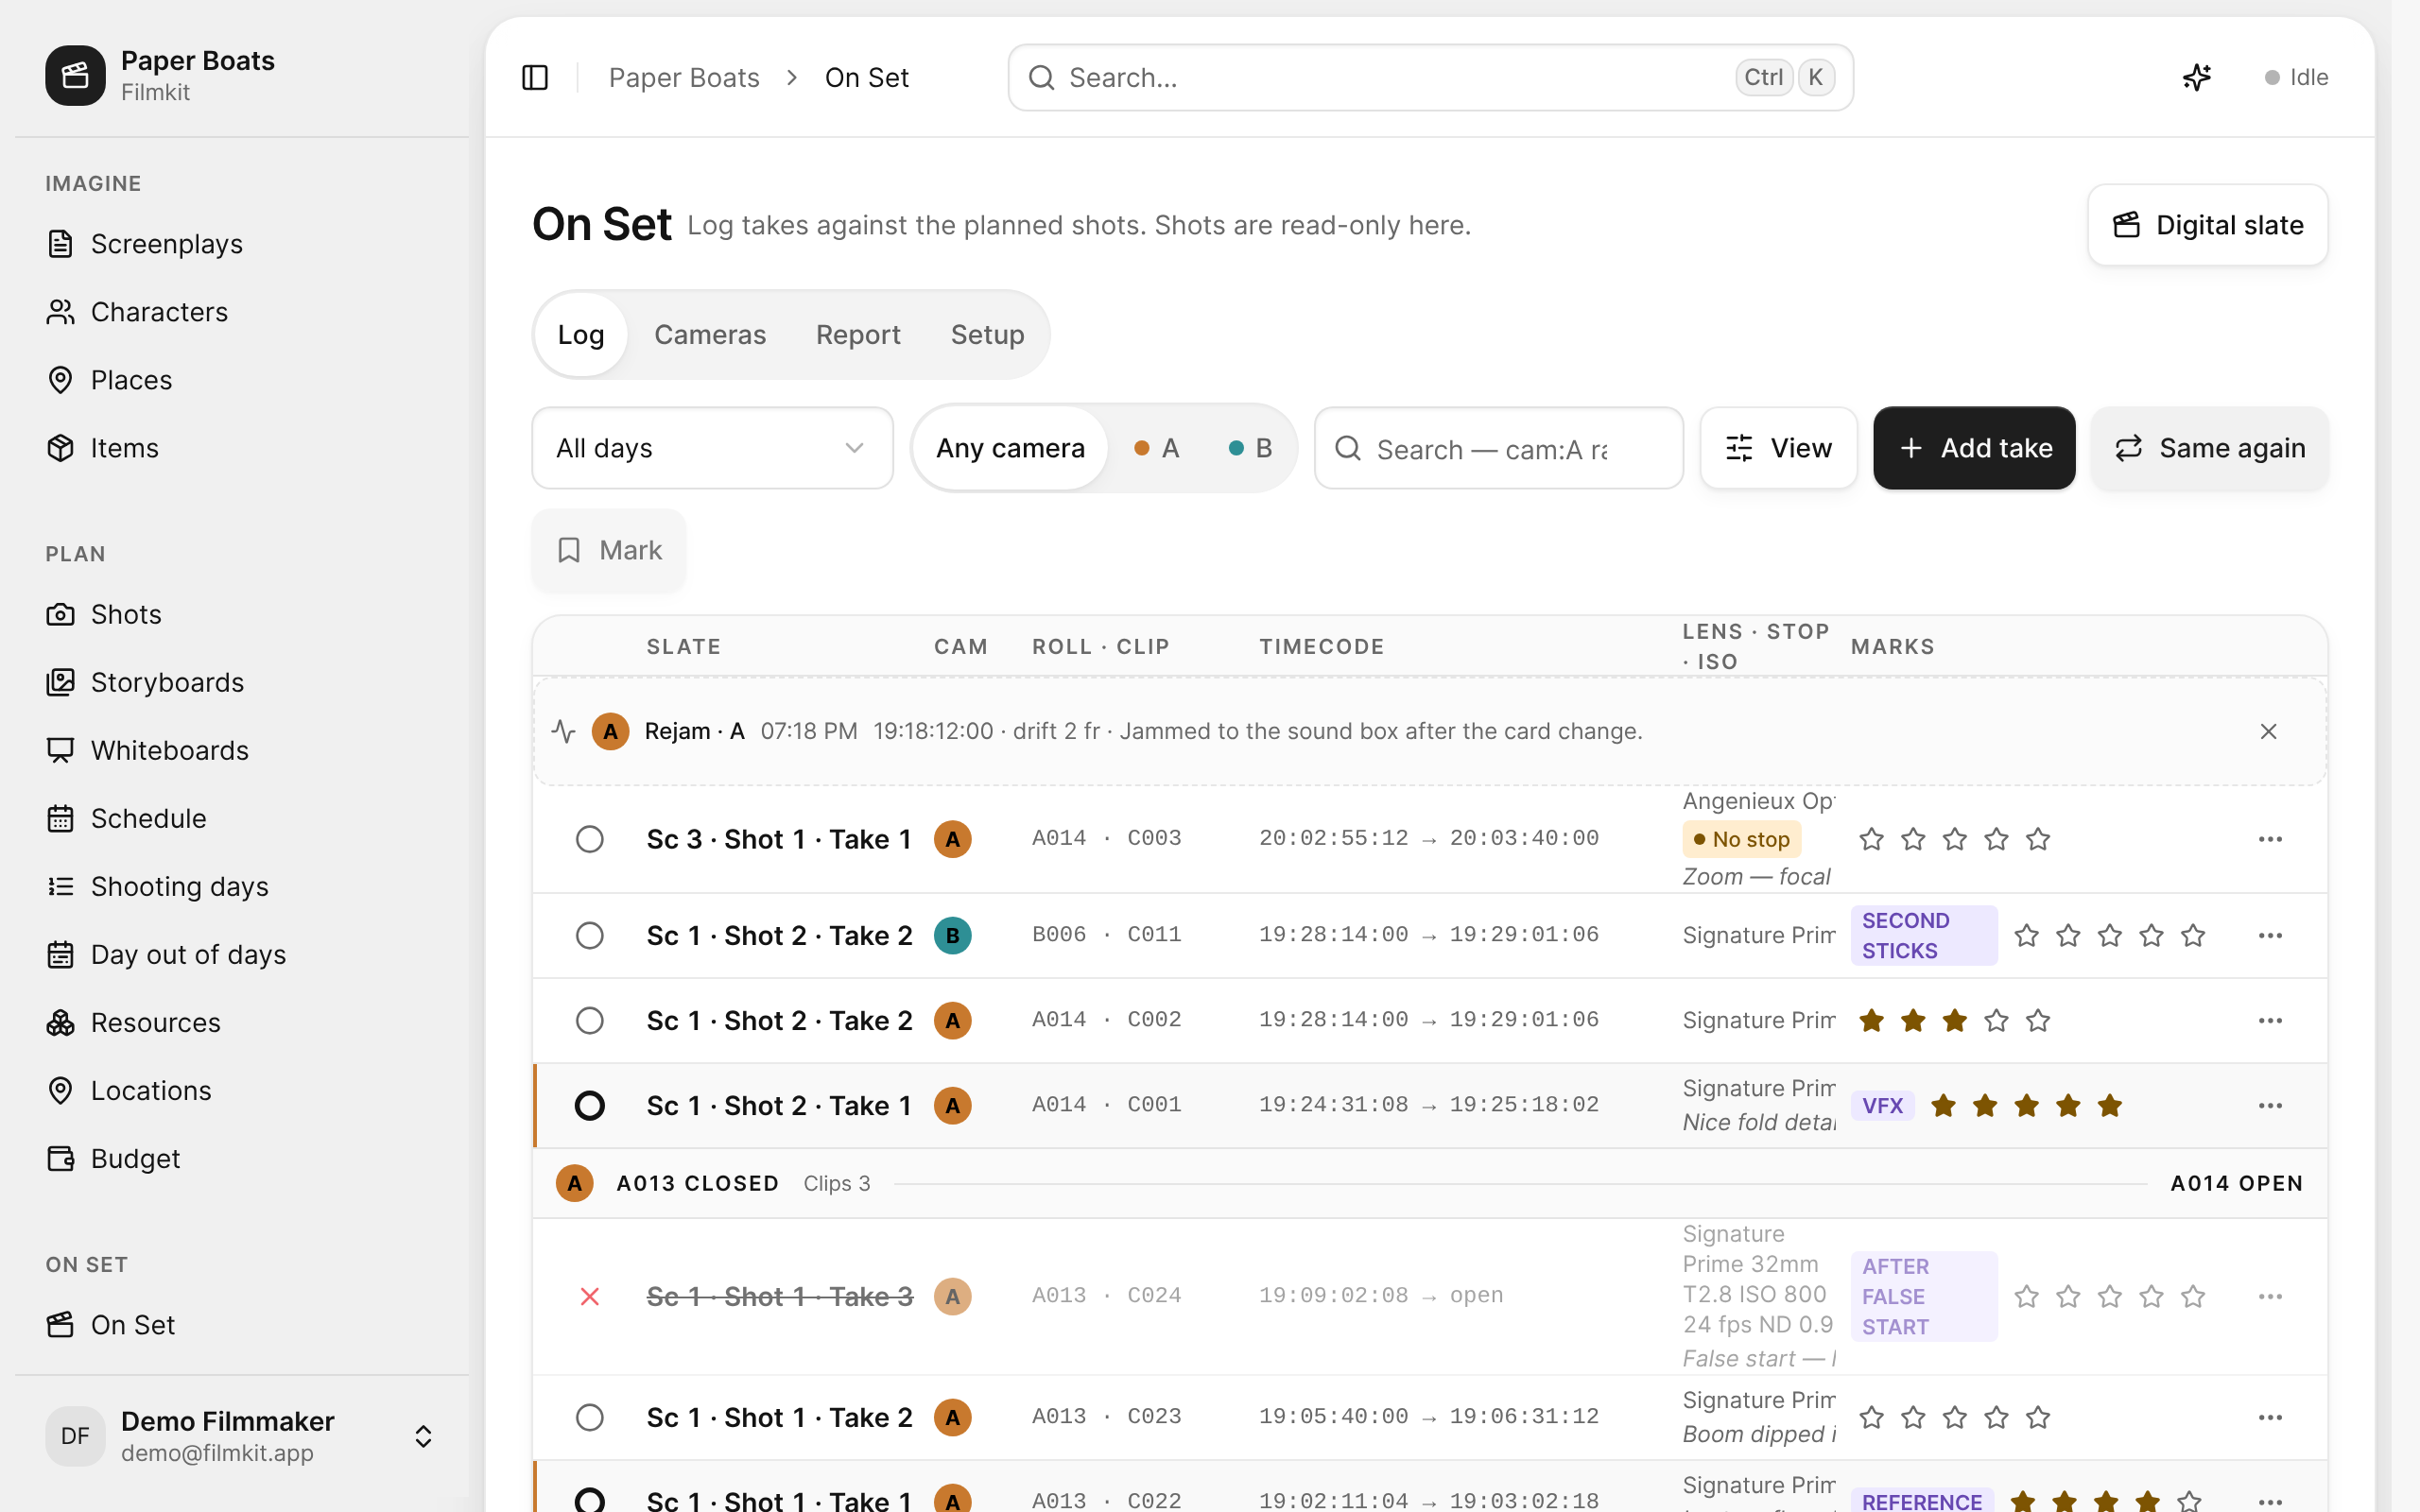Dismiss the Rejam A notice
The width and height of the screenshot is (2420, 1512).
[x=2268, y=731]
